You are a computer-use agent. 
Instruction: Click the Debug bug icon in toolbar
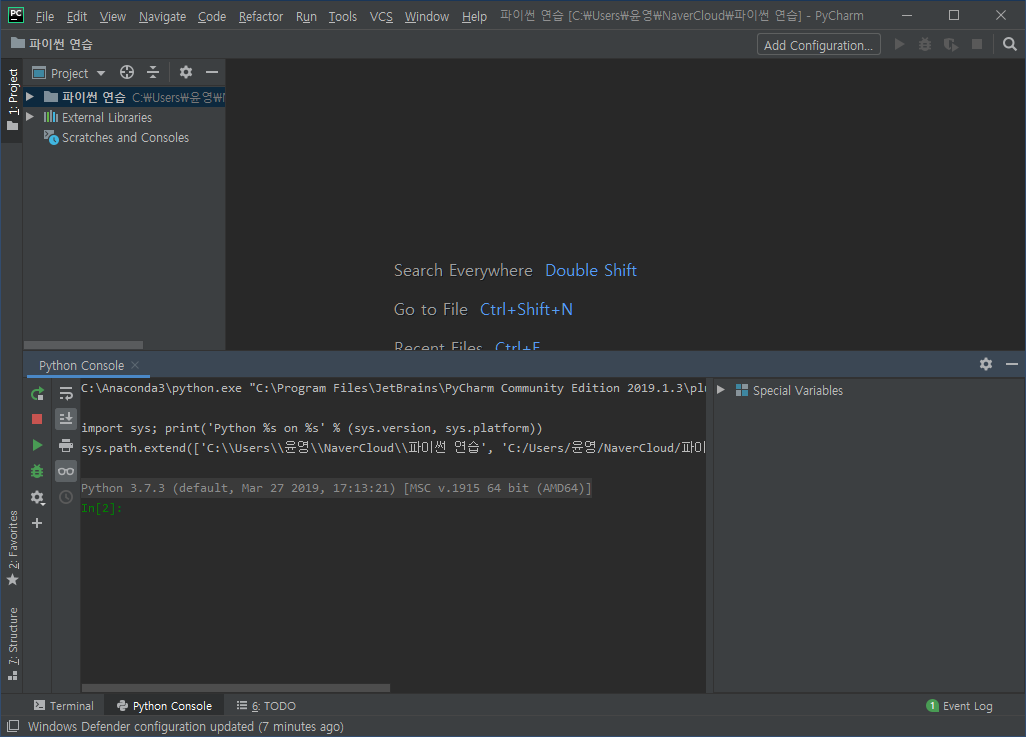pos(925,45)
